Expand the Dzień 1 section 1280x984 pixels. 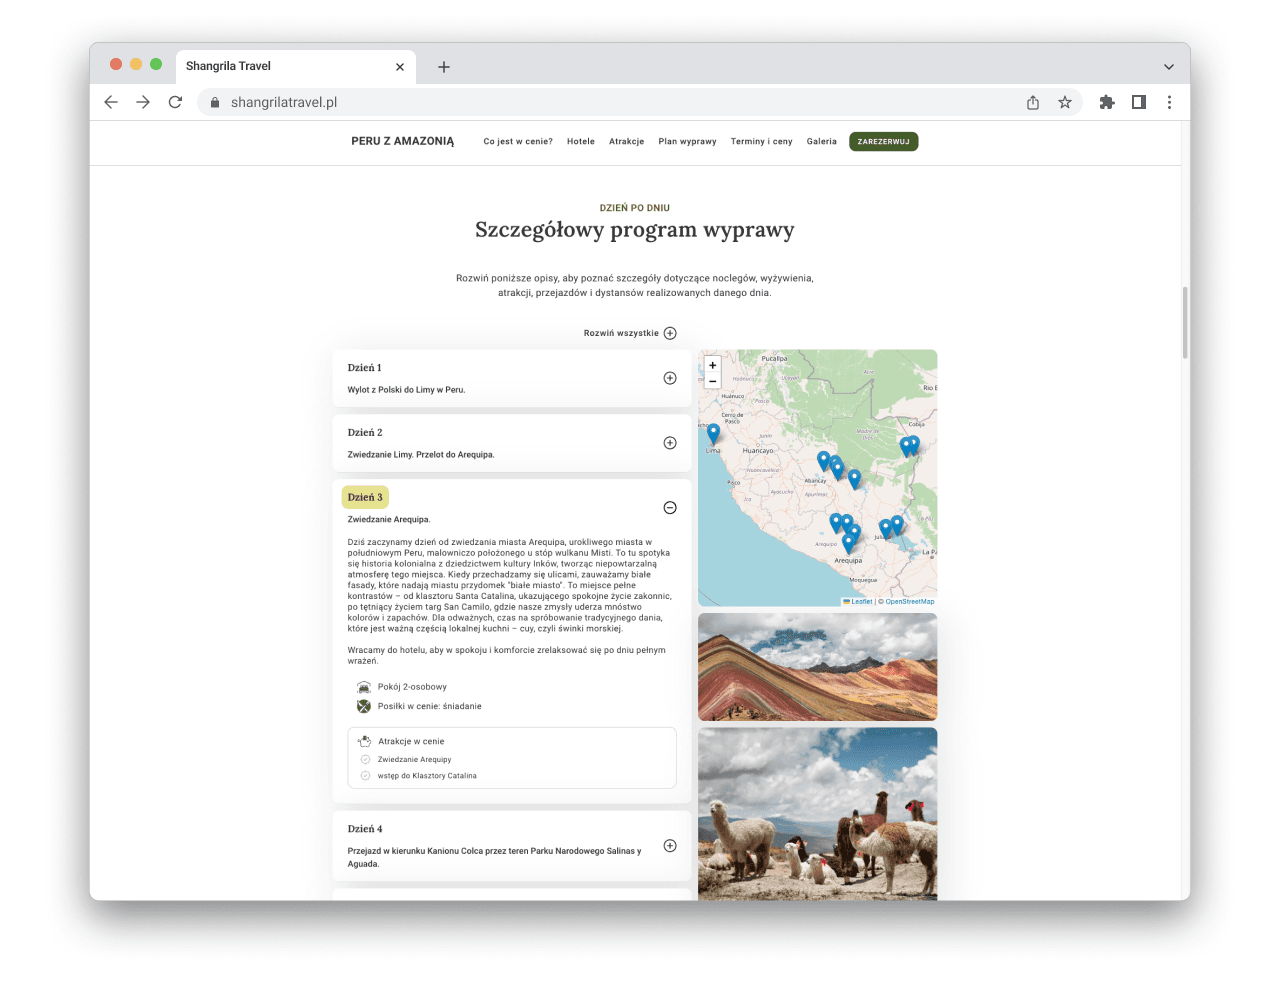click(670, 378)
